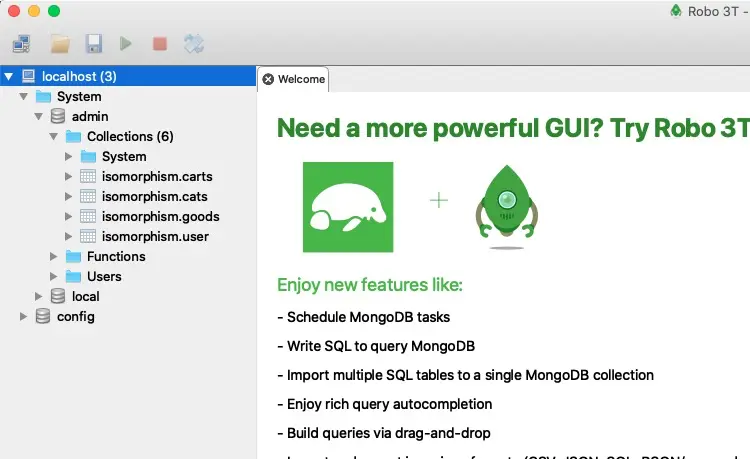Image resolution: width=750 pixels, height=459 pixels.
Task: Select the isomorphism.carts collection name
Action: pos(157,176)
